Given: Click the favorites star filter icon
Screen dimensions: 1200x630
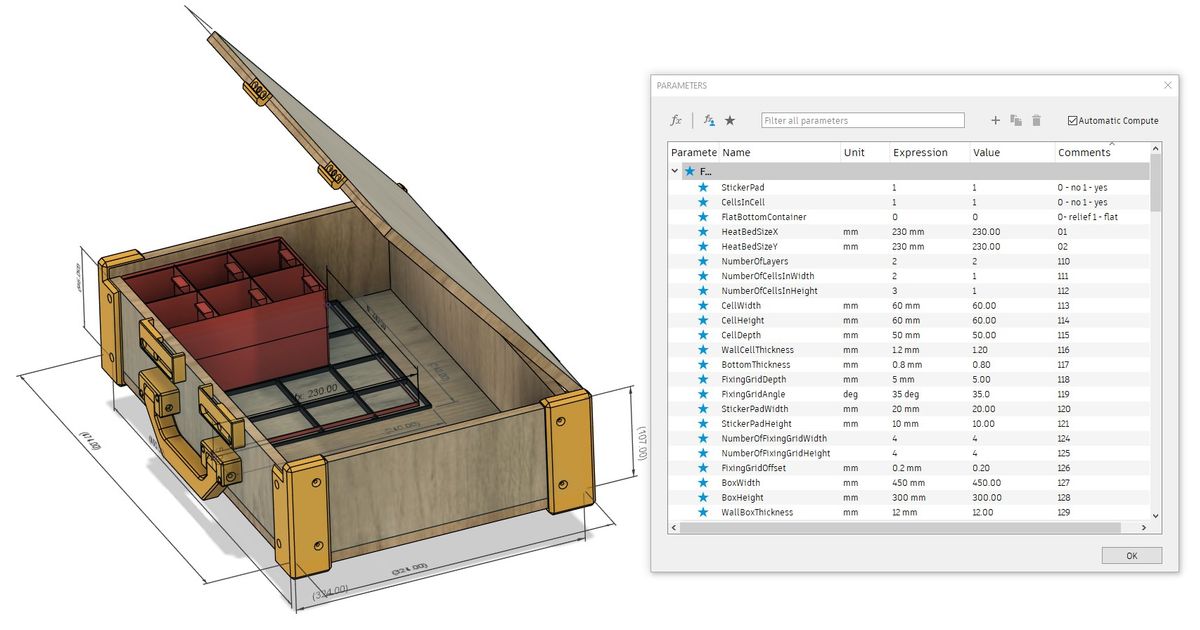Looking at the screenshot, I should tap(730, 120).
